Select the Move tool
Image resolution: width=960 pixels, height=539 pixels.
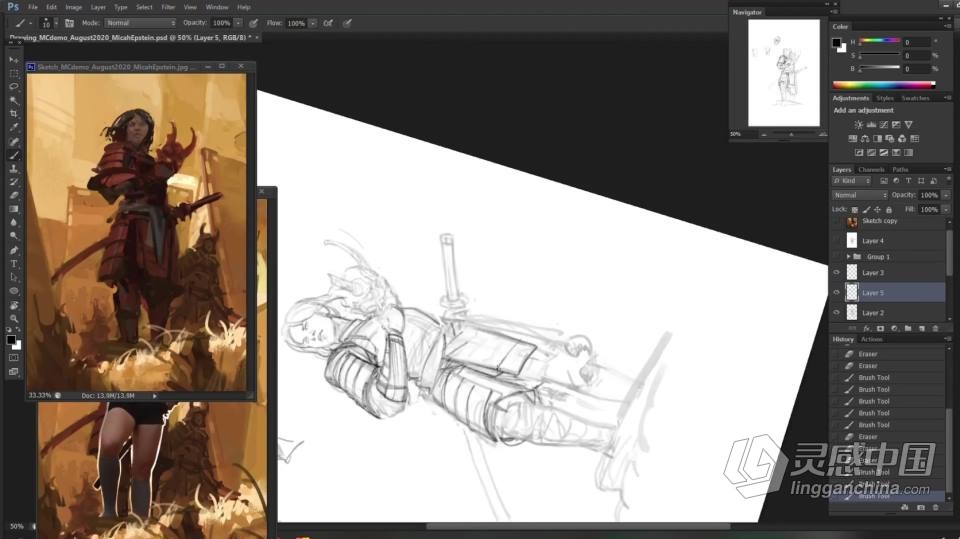coord(13,60)
